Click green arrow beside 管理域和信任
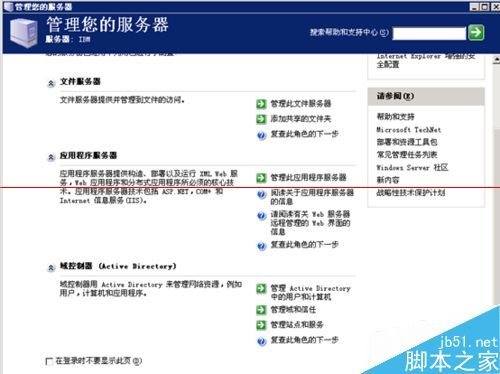The width and height of the screenshot is (500, 374). pos(261,310)
